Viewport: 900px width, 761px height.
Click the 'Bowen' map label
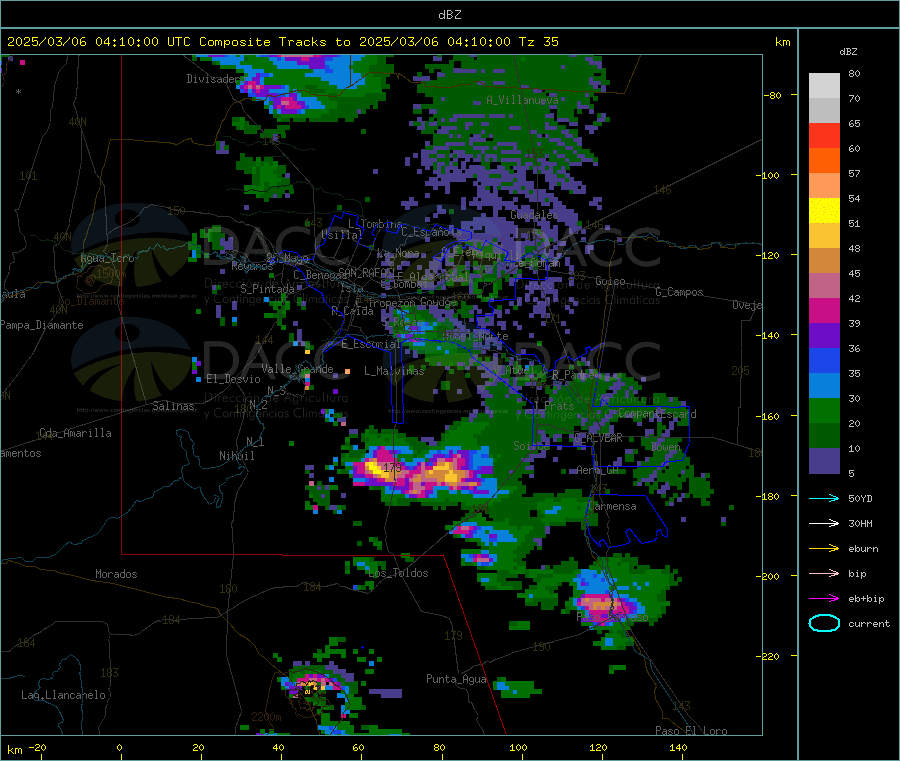click(666, 446)
